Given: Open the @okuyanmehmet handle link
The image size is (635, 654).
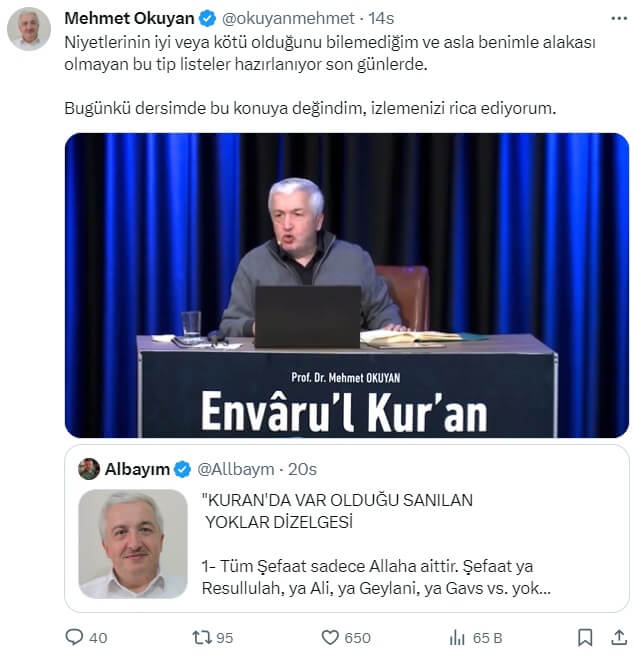Looking at the screenshot, I should point(288,18).
